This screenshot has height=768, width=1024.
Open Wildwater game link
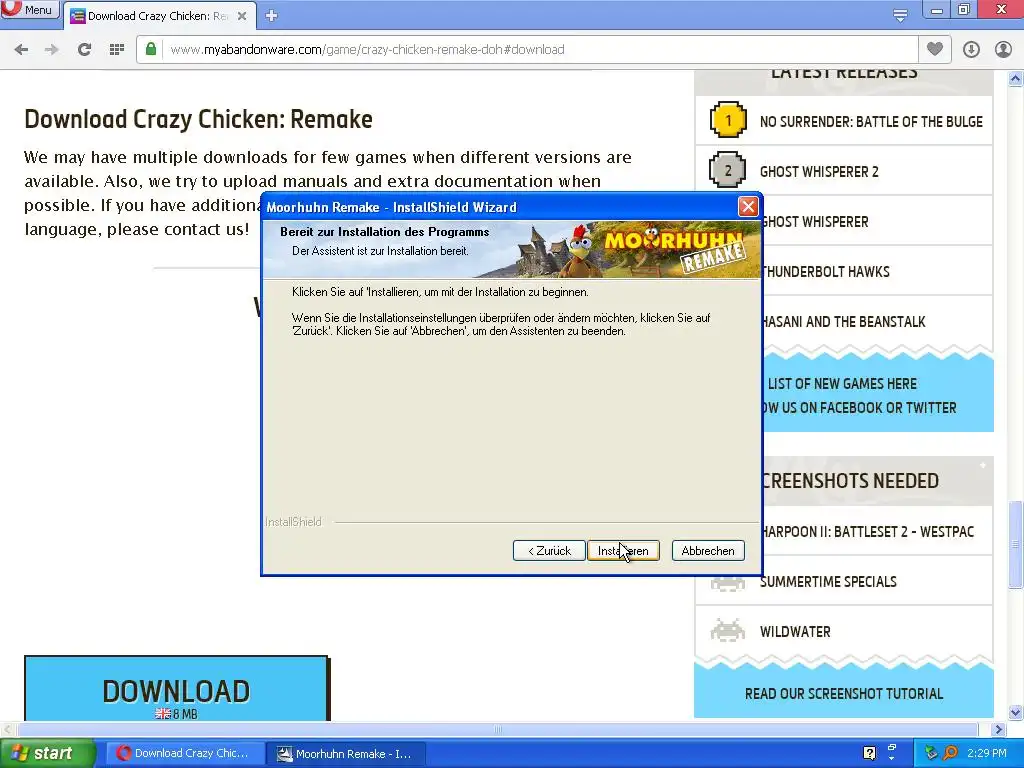[x=795, y=632]
